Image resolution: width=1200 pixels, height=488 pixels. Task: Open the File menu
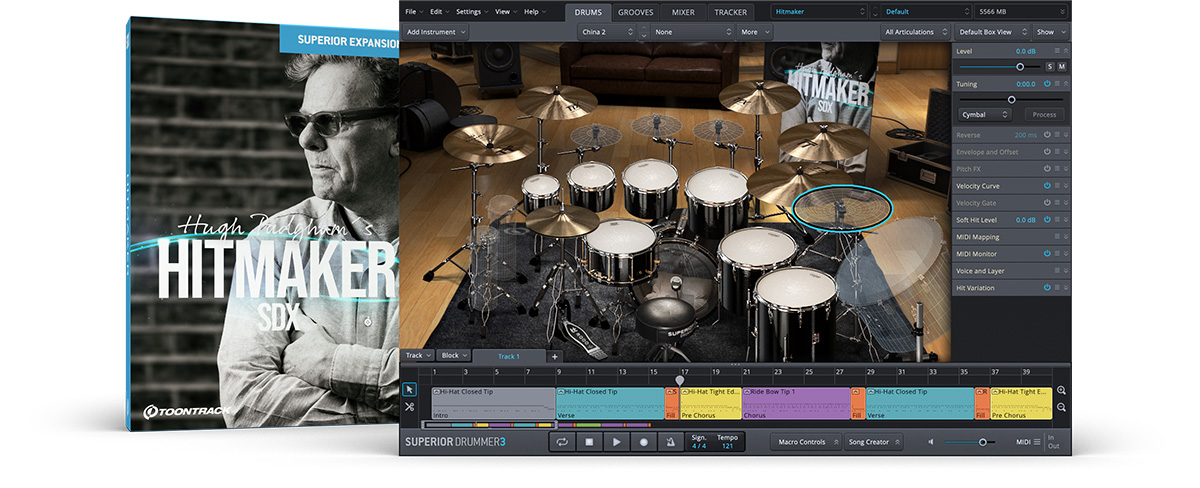414,12
